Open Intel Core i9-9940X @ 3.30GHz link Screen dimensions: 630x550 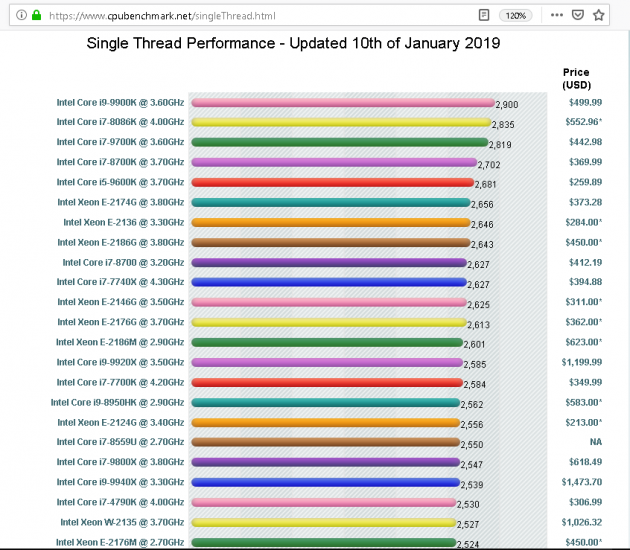point(120,482)
